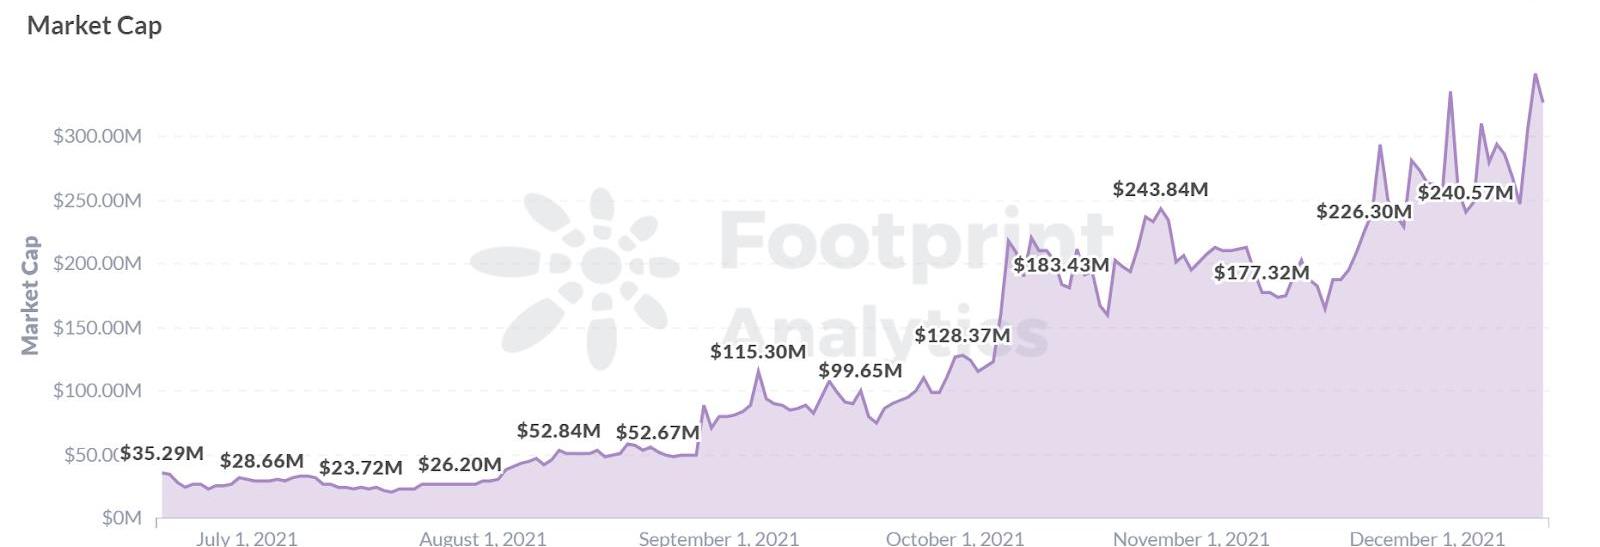Image resolution: width=1600 pixels, height=547 pixels.
Task: Select the December 1, 2021 axis date
Action: click(x=1426, y=538)
